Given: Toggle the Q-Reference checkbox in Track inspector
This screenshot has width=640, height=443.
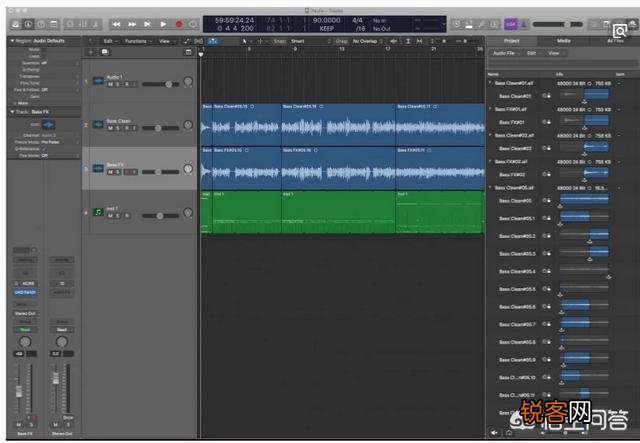Looking at the screenshot, I should 44,149.
